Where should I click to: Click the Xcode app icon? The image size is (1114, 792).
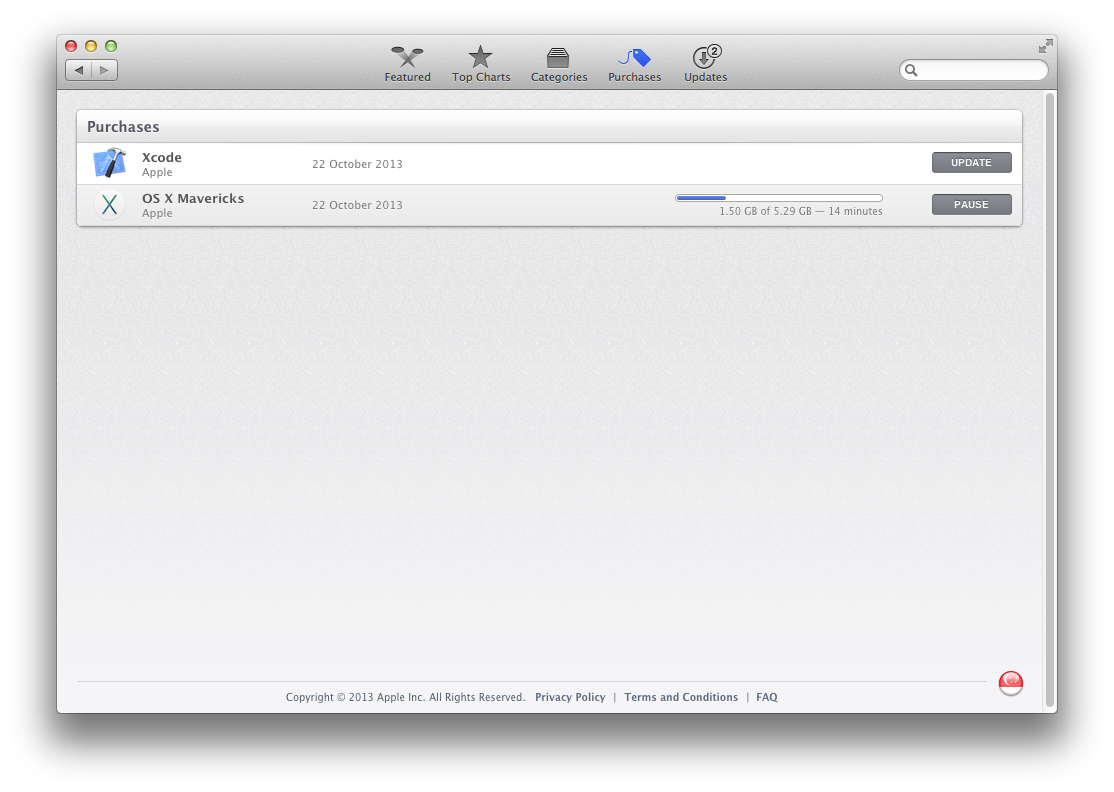109,163
